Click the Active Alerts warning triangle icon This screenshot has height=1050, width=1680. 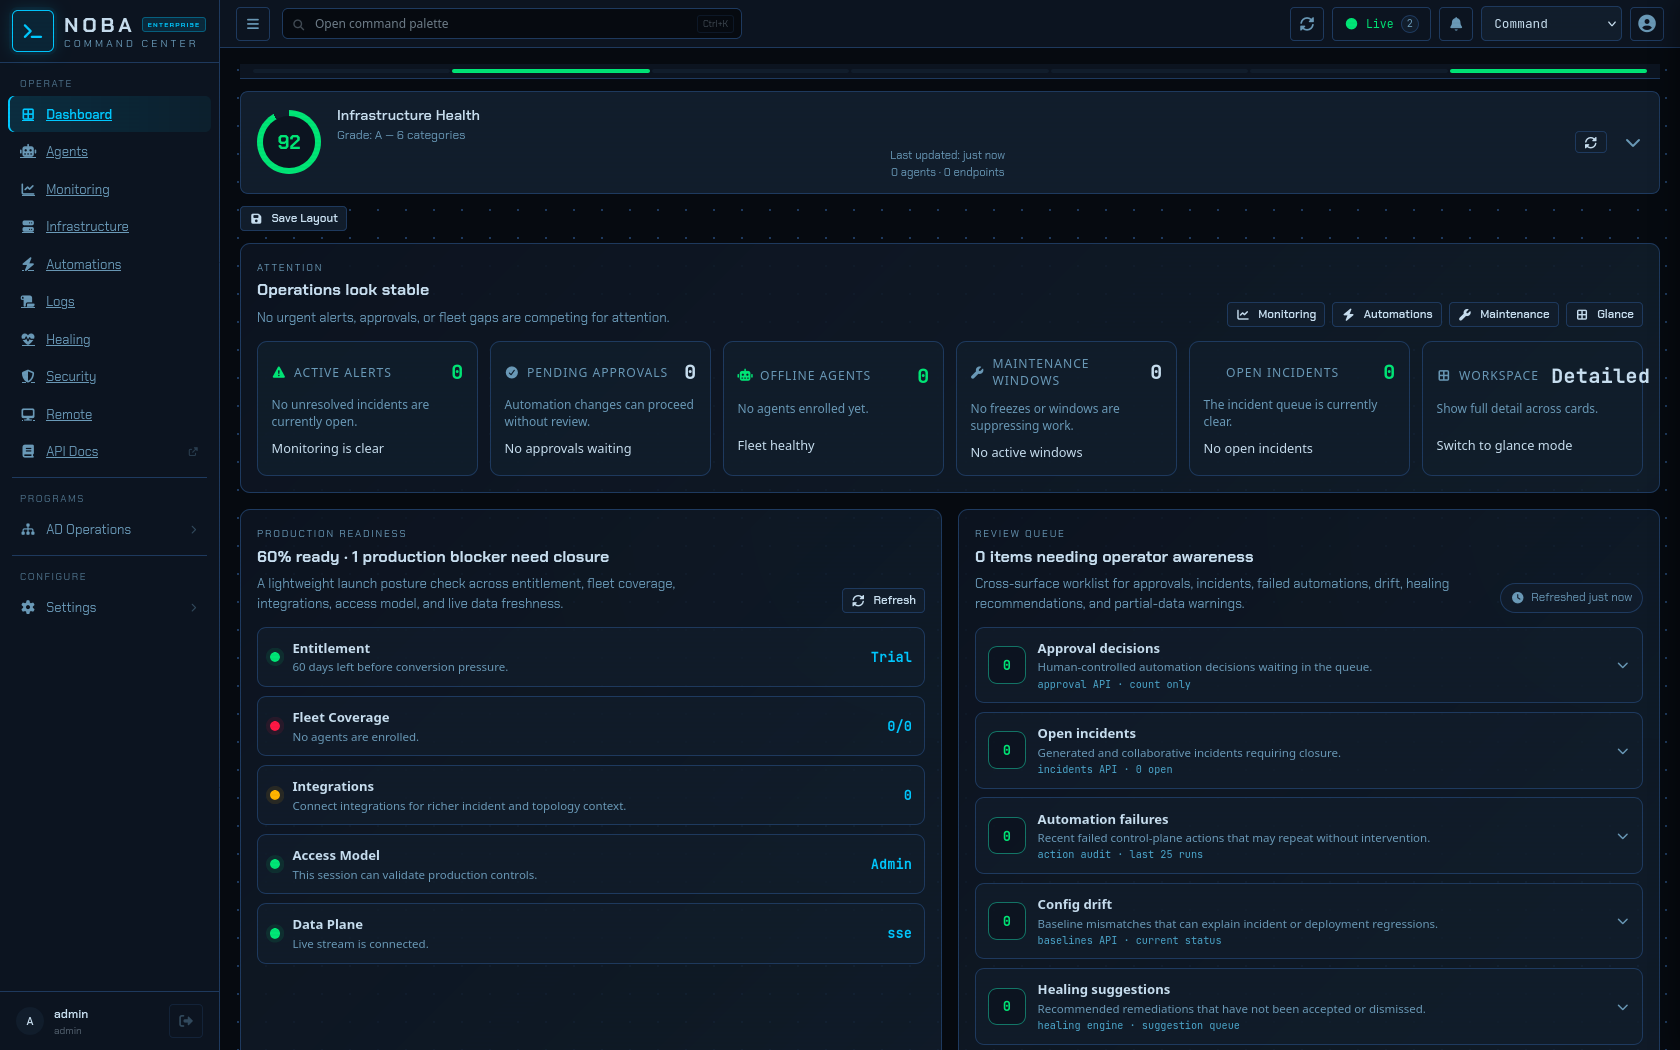point(279,373)
